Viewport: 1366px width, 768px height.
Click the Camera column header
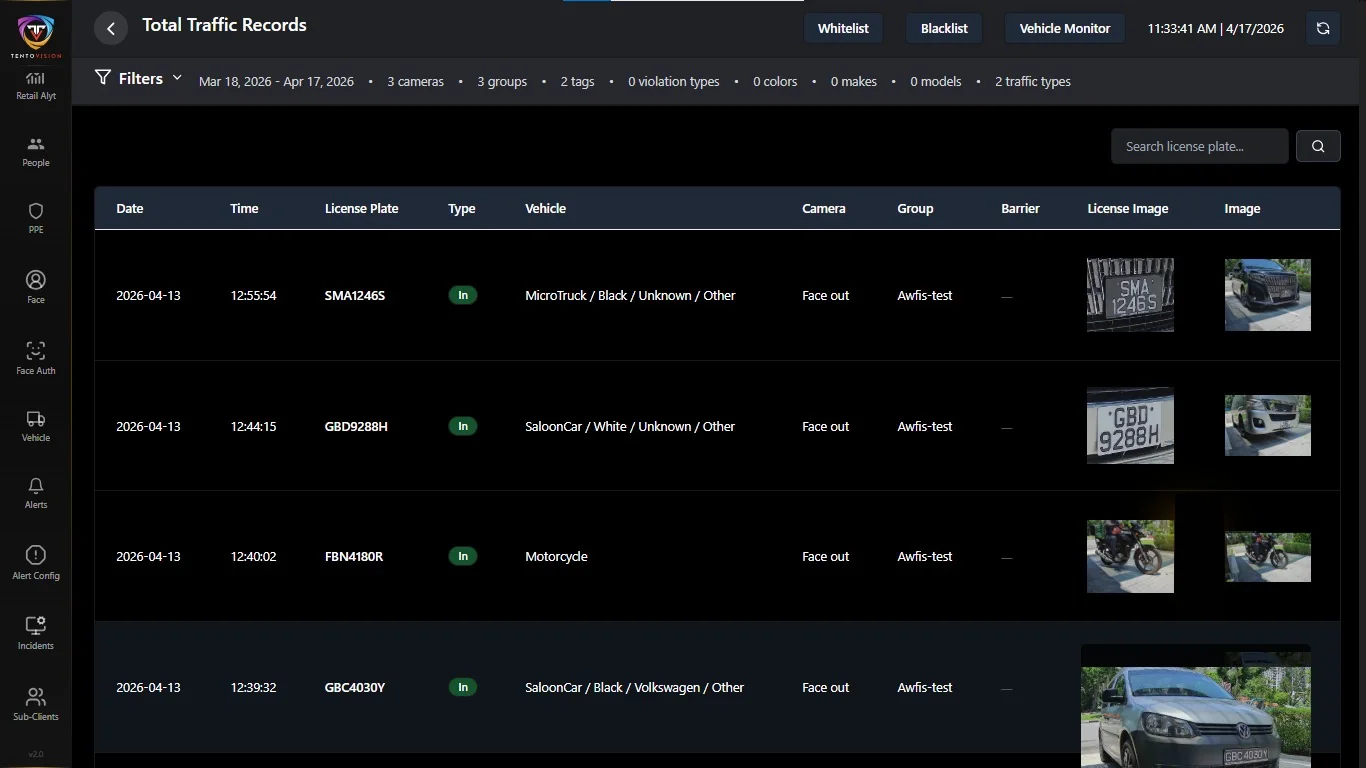(x=824, y=209)
